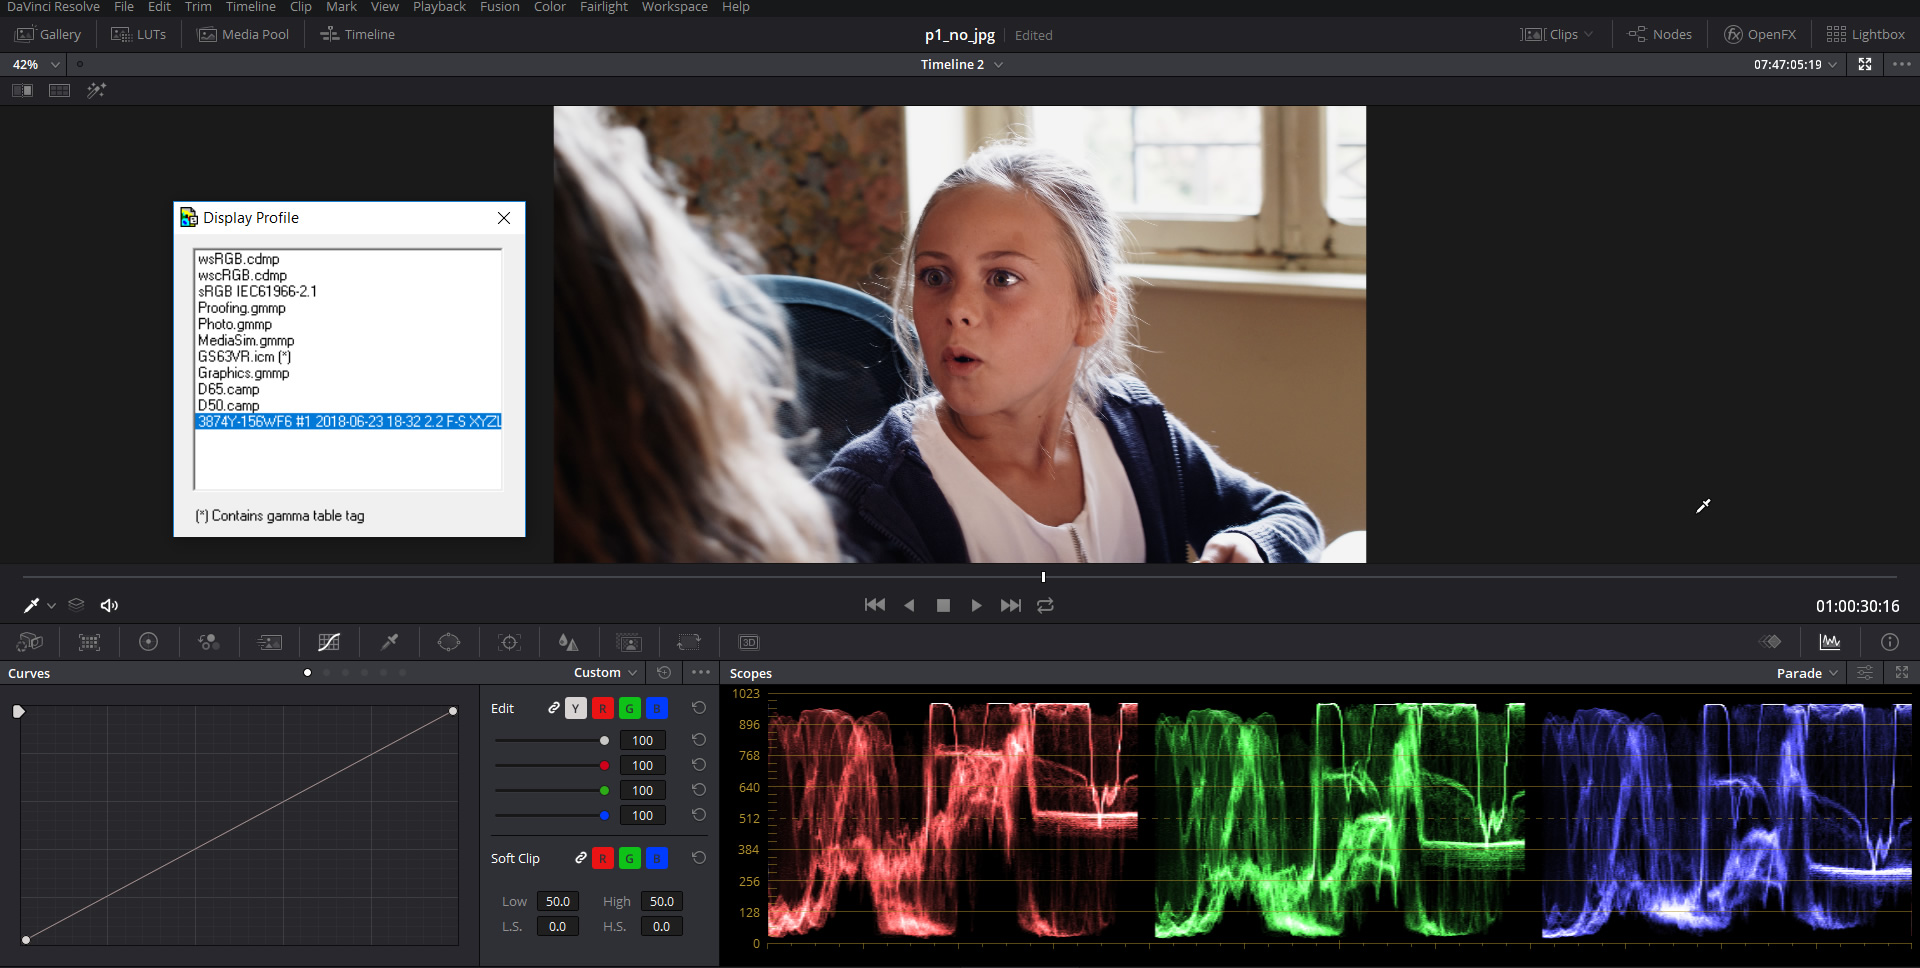Toggle the blue curve channel in Edit
1920x968 pixels.
656,708
